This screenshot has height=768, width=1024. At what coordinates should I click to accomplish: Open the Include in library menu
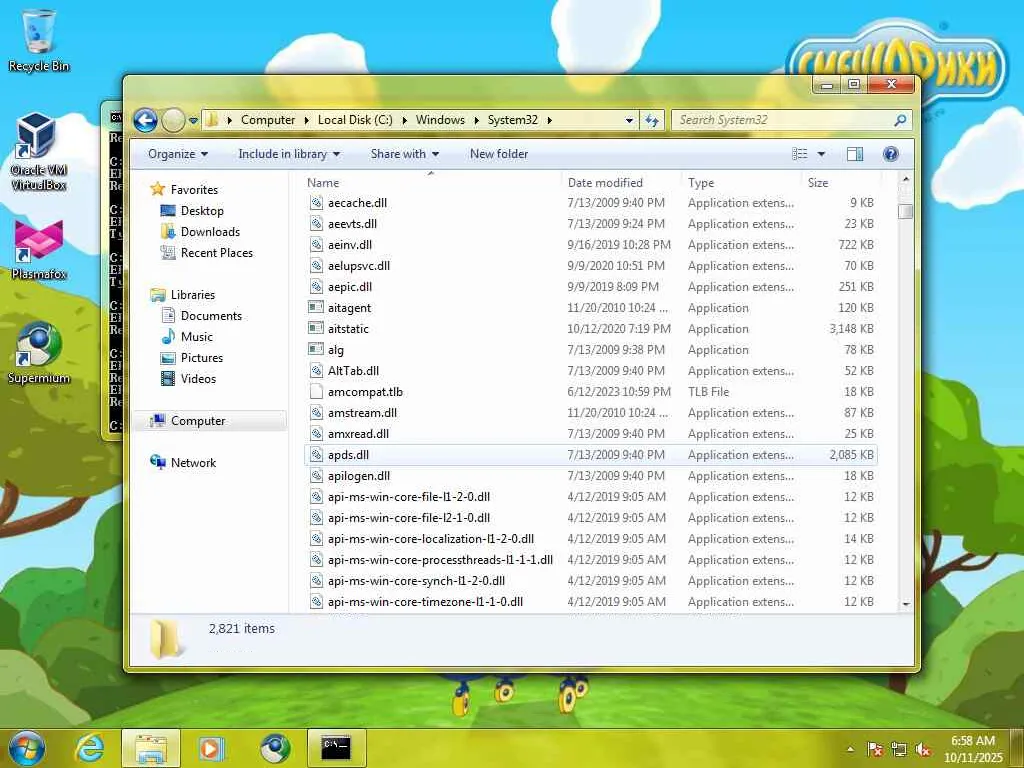tap(289, 154)
